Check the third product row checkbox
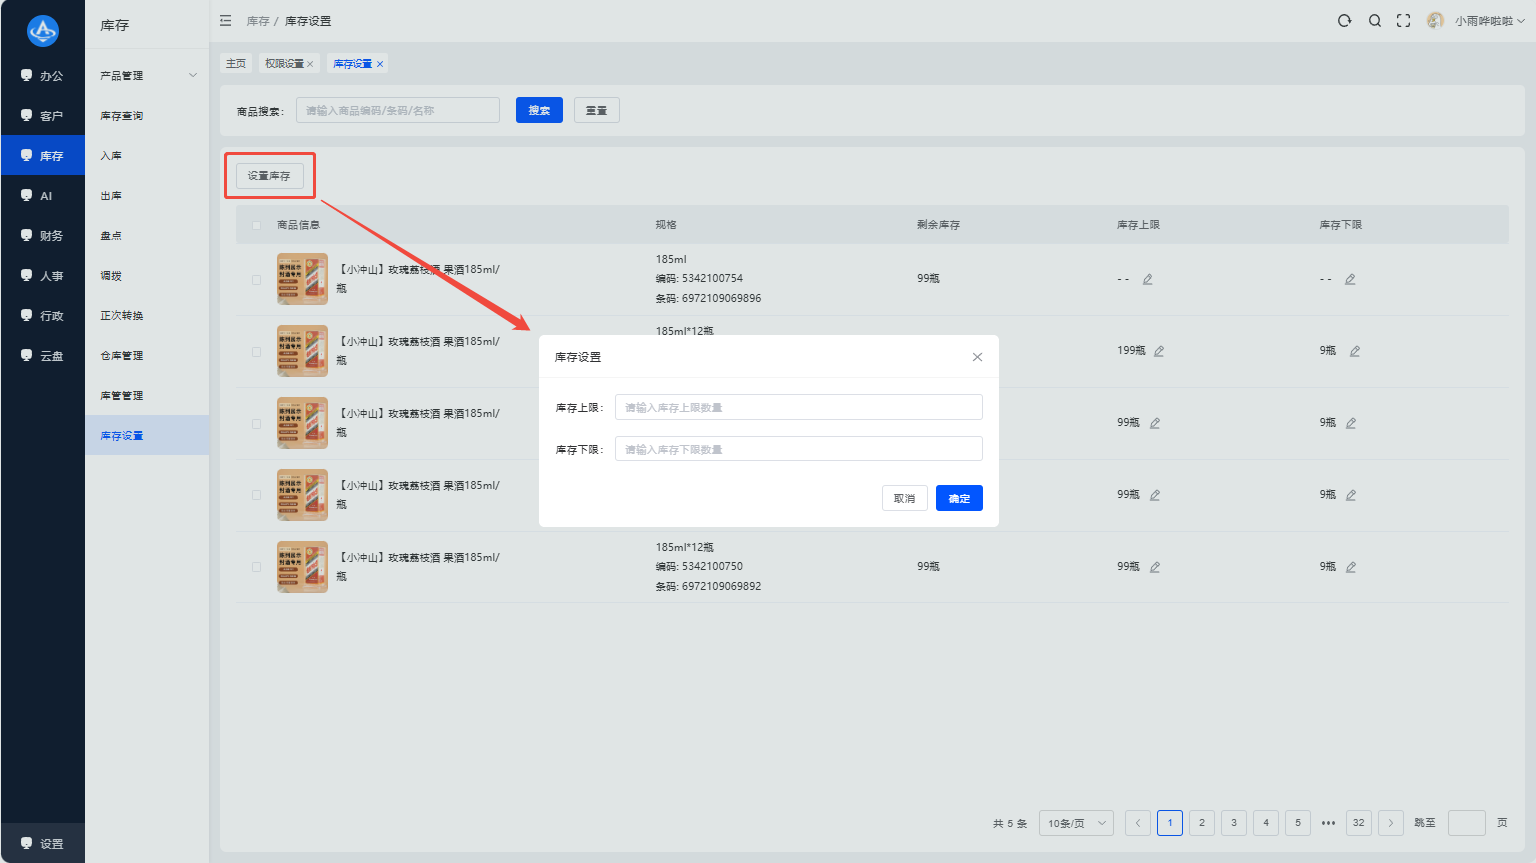This screenshot has width=1536, height=863. pos(256,424)
